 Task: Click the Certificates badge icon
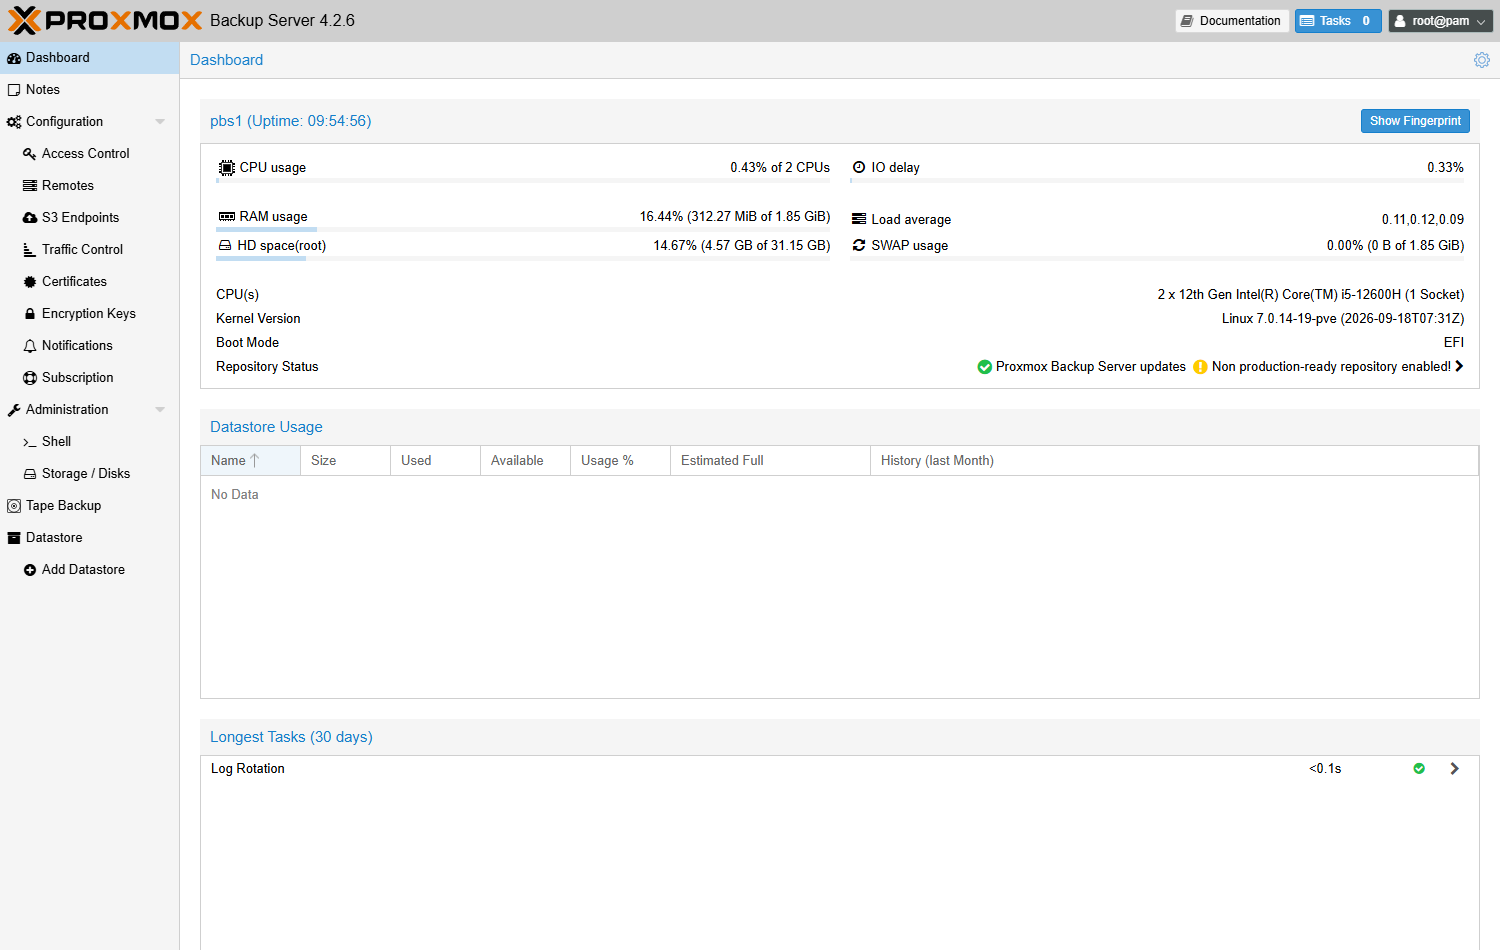coord(30,282)
